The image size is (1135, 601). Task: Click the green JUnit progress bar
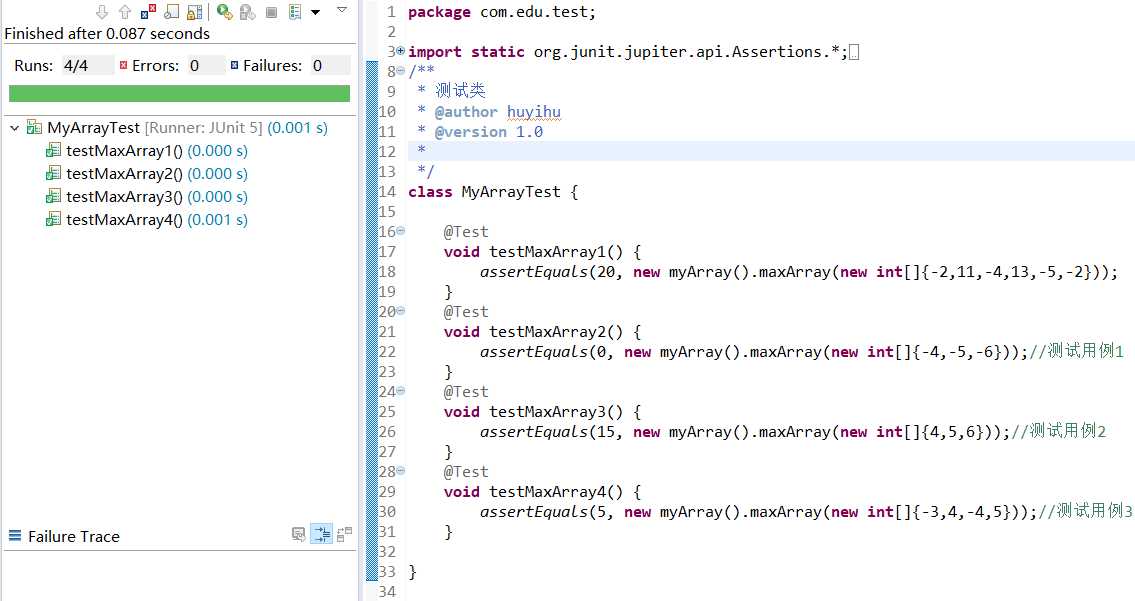[180, 93]
